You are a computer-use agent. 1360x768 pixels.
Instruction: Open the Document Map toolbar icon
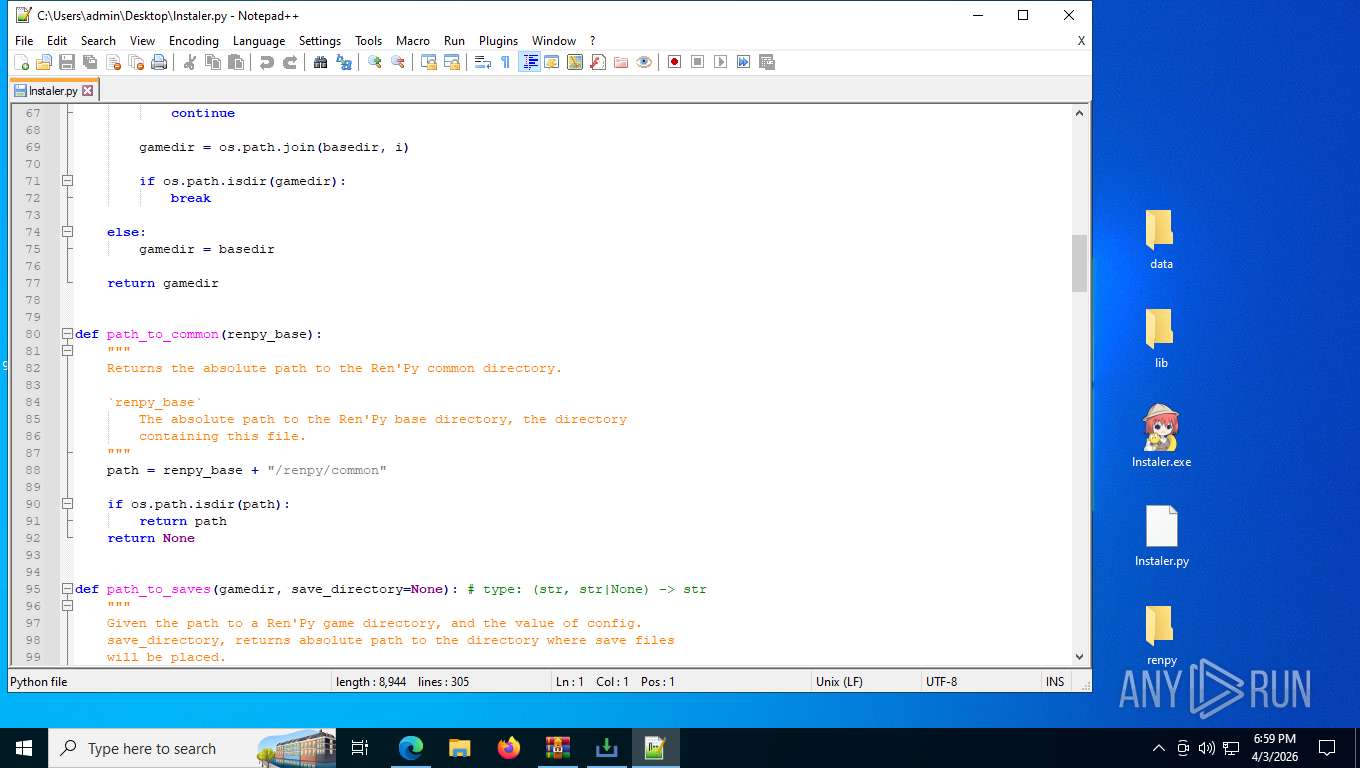[575, 62]
